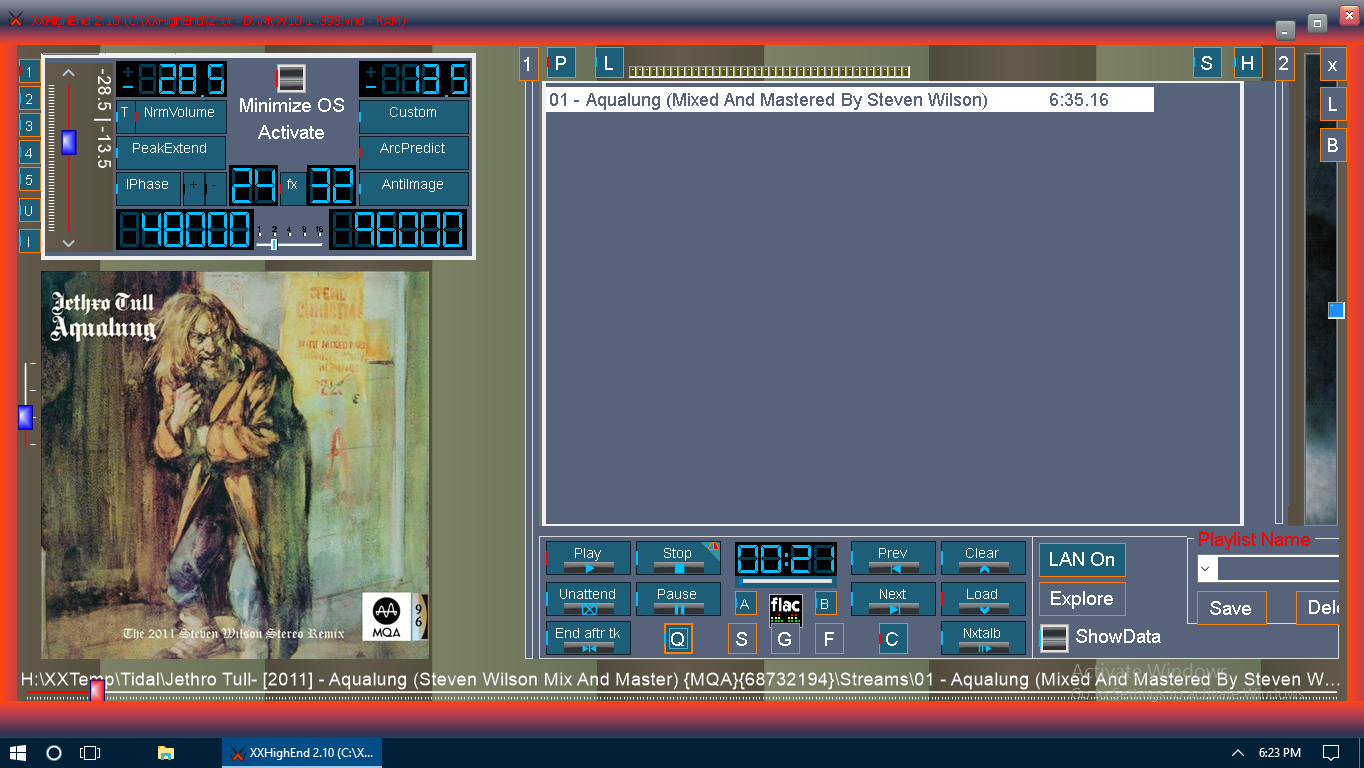
Task: Click the T button beside NrmVolume
Action: pos(125,116)
